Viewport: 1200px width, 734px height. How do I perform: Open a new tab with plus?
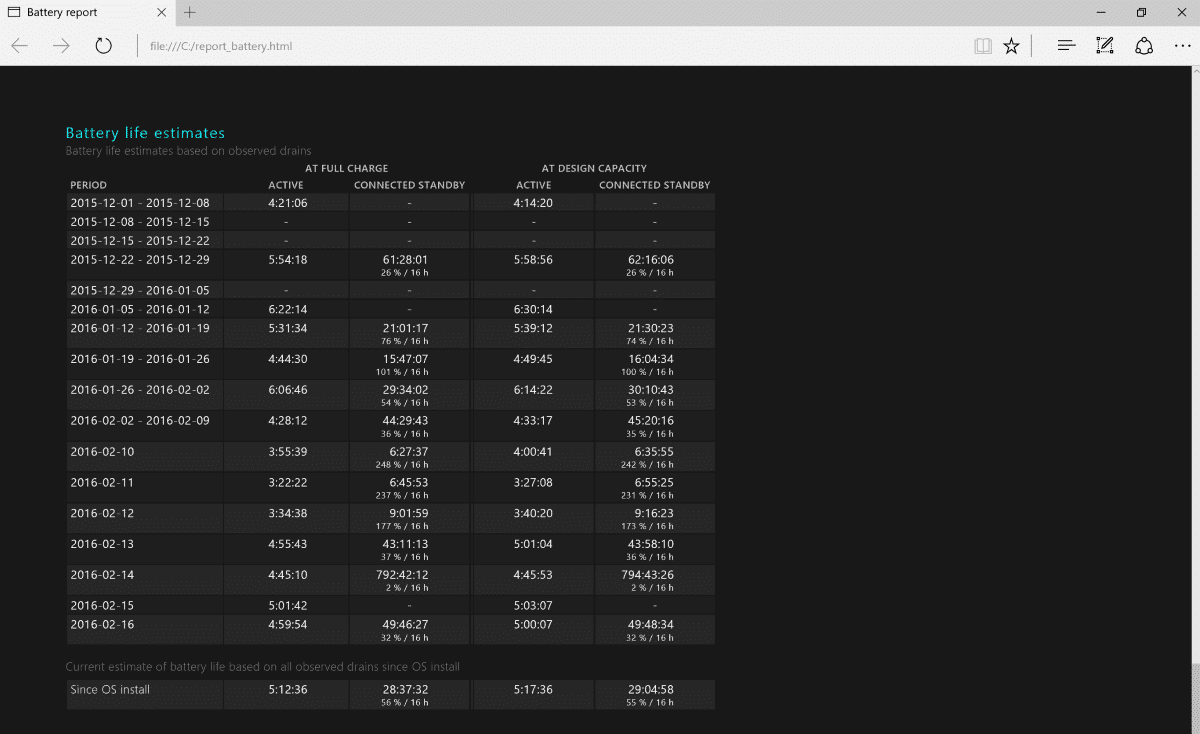click(190, 12)
